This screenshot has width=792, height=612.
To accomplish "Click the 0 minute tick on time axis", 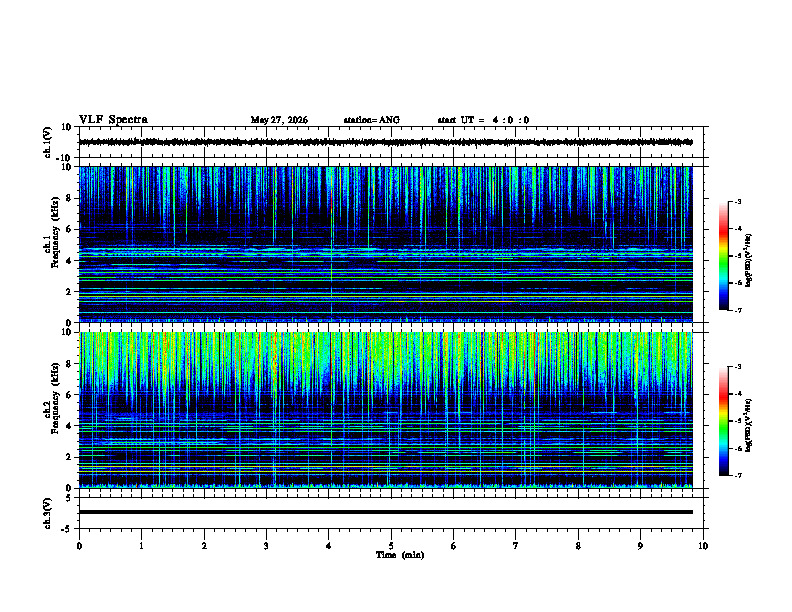I will click(x=79, y=546).
